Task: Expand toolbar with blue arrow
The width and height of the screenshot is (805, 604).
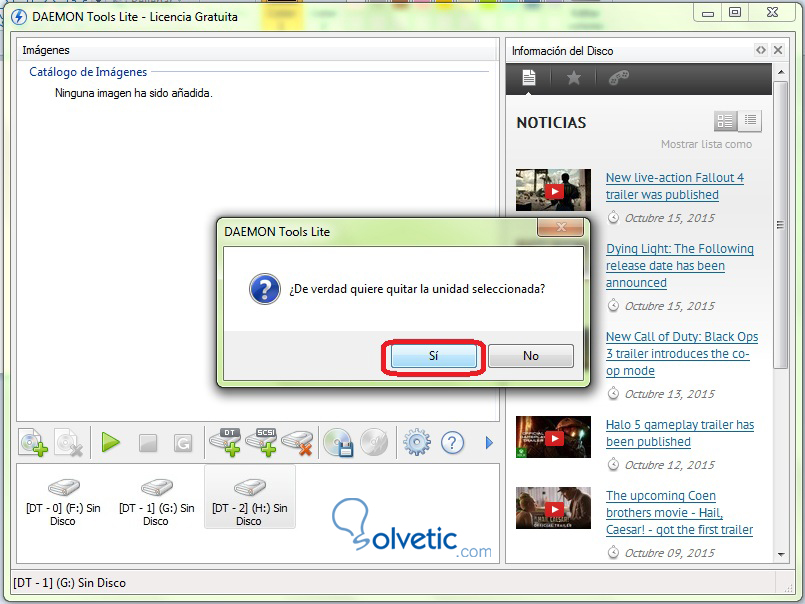Action: pyautogui.click(x=489, y=442)
